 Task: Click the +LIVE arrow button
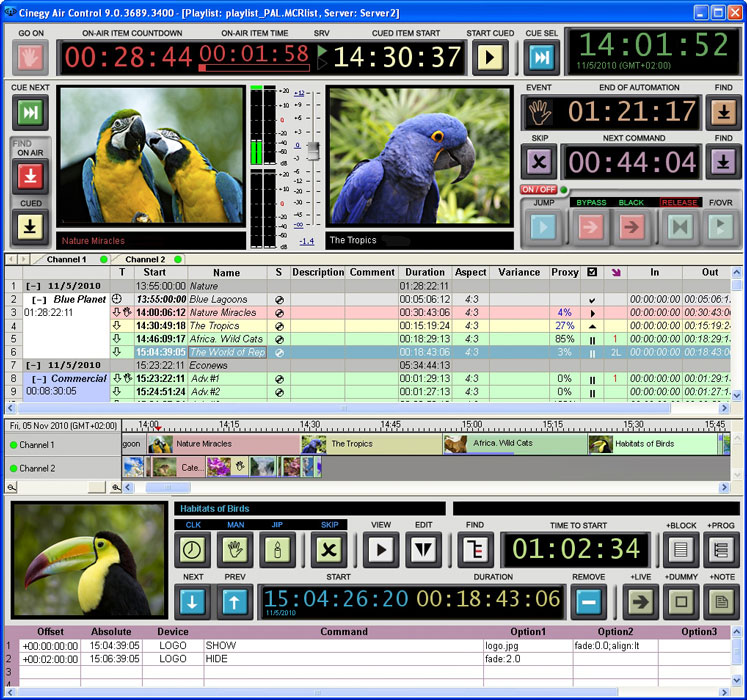pyautogui.click(x=638, y=601)
